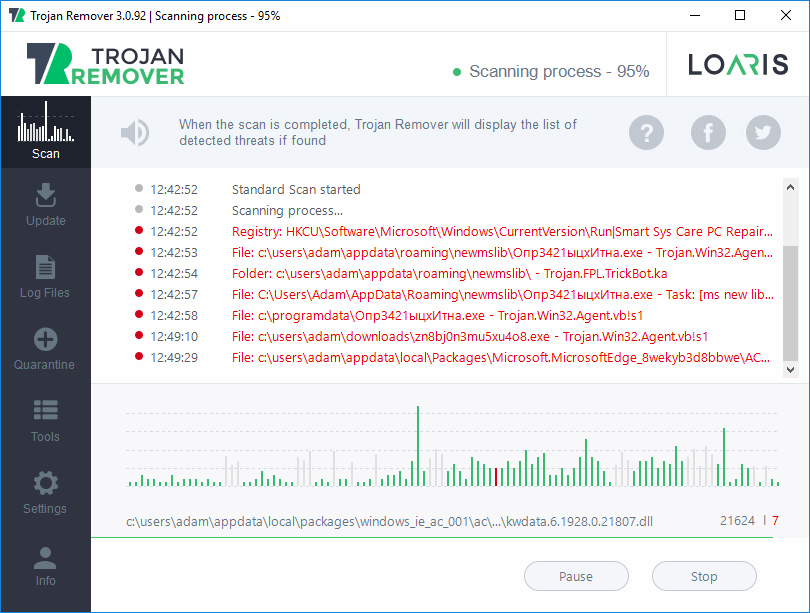This screenshot has height=613, width=810.
Task: Click the red bar in activity graph
Action: 496,477
